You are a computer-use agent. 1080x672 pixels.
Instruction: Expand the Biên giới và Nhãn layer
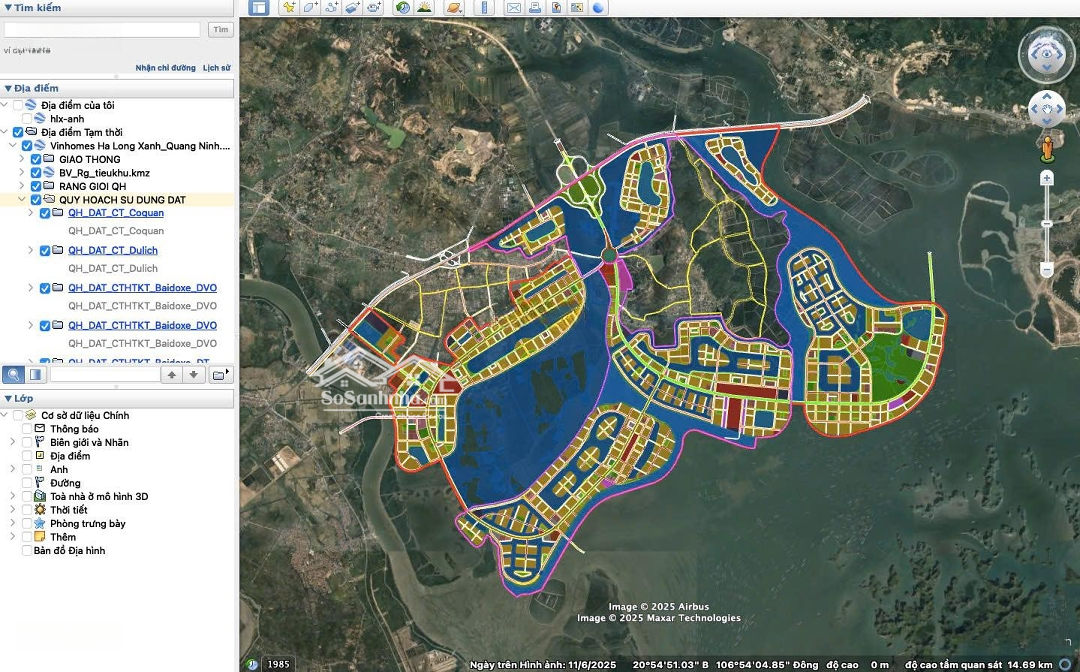(x=13, y=442)
